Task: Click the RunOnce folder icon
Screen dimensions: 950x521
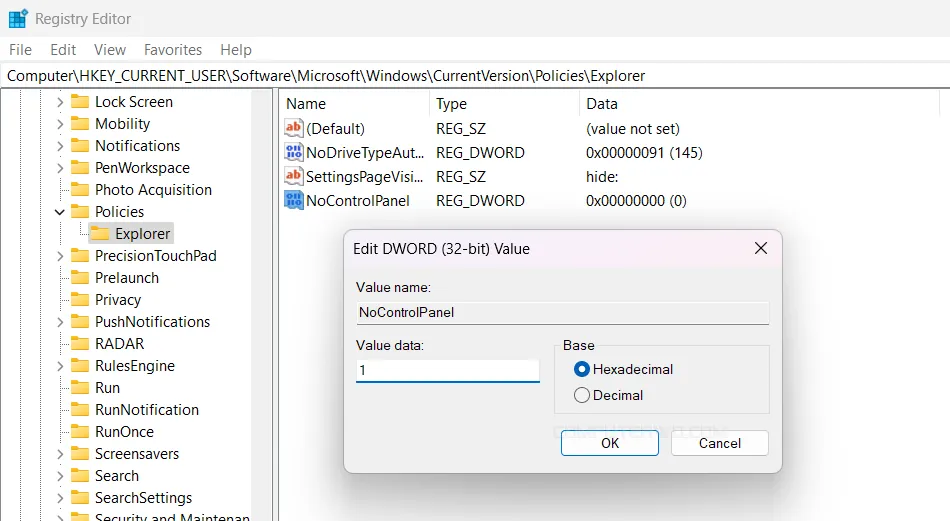Action: coord(80,431)
